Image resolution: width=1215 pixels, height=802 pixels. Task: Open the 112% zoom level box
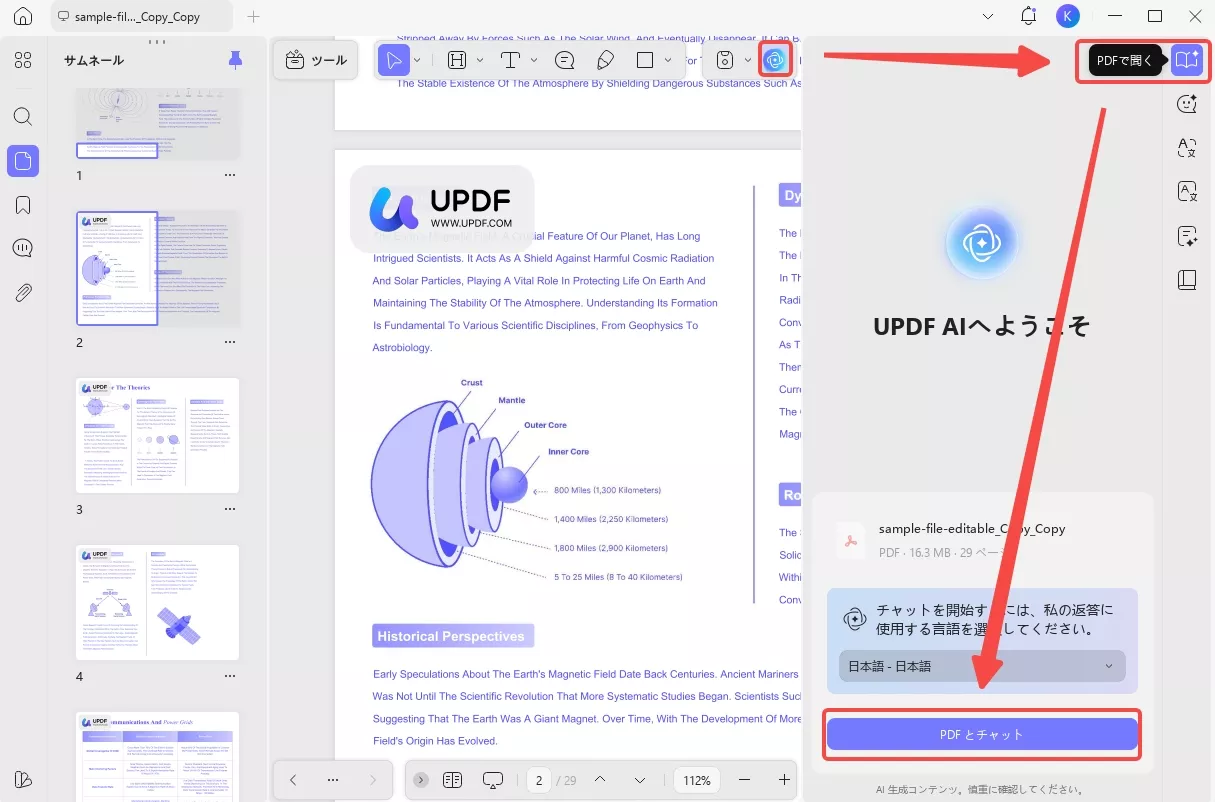click(x=697, y=780)
